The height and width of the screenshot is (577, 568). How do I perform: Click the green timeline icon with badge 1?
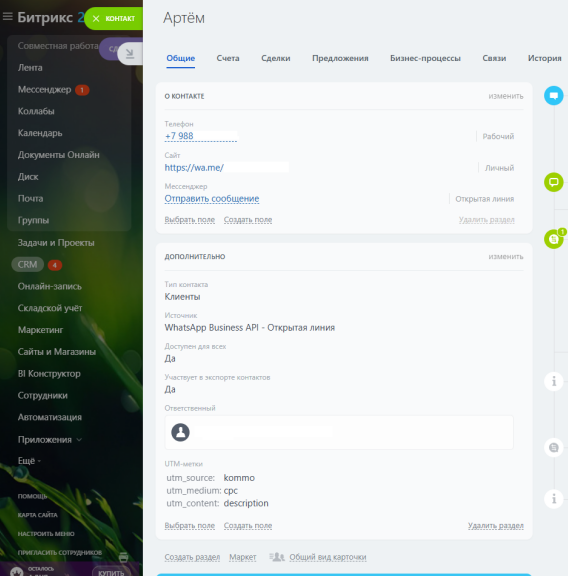554,239
